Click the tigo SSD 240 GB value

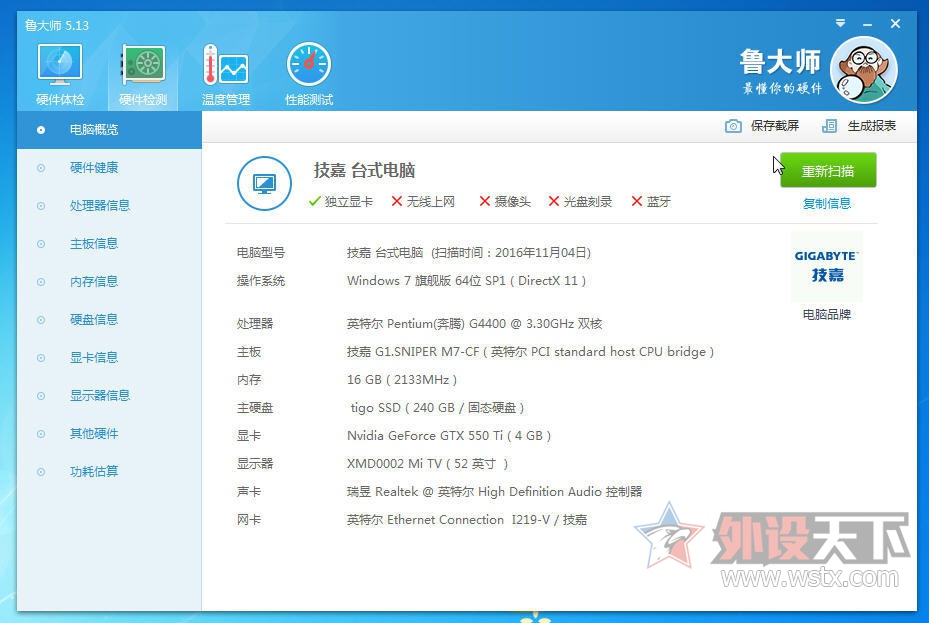[x=437, y=407]
